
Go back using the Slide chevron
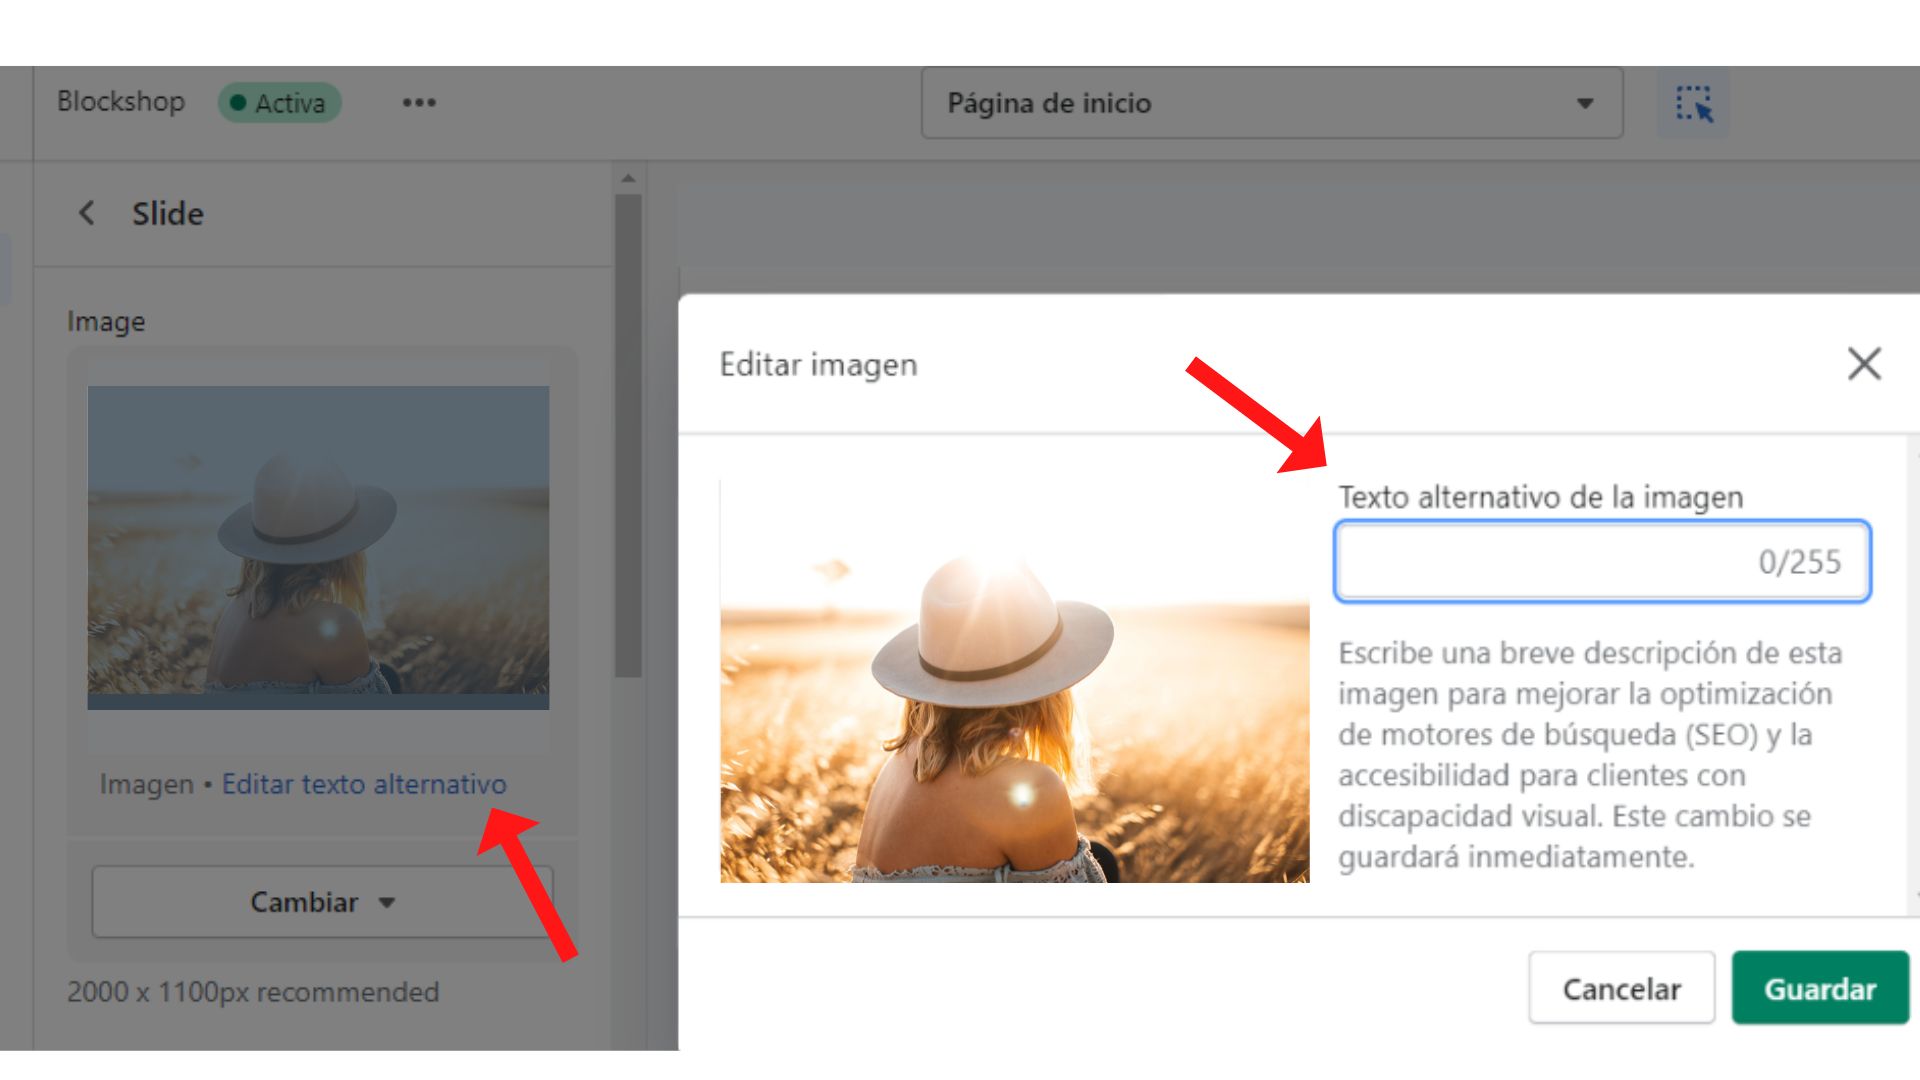tap(87, 213)
